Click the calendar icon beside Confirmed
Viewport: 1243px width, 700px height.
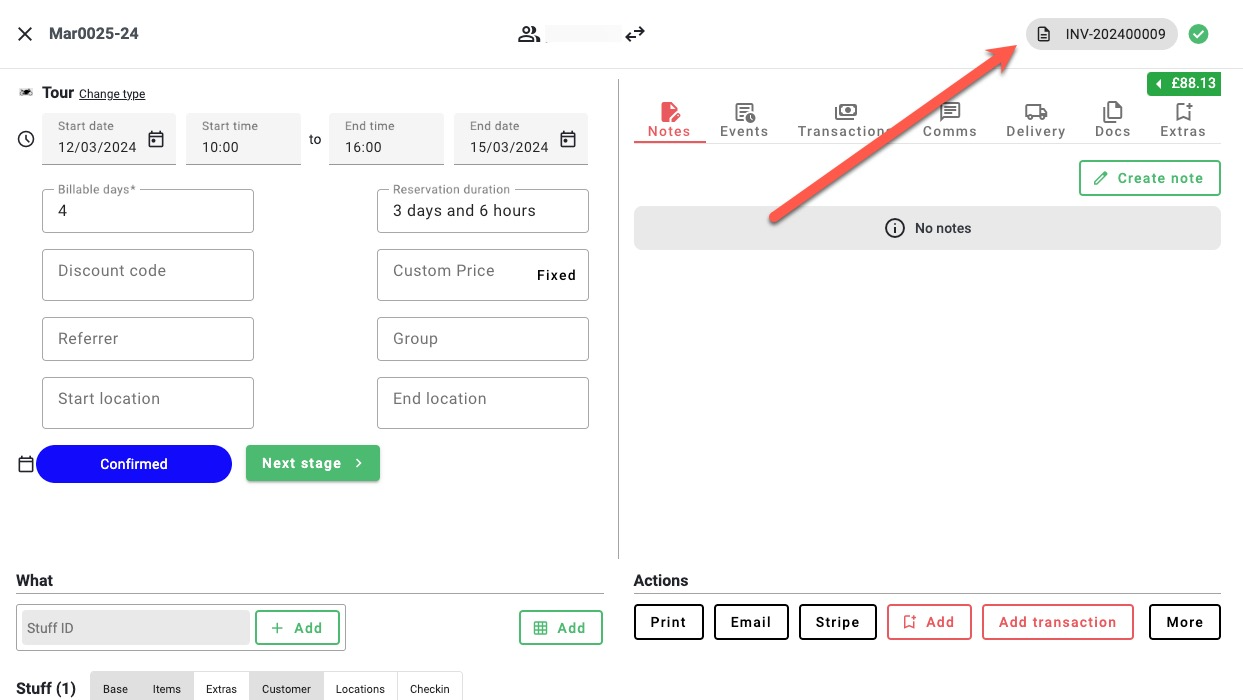(26, 464)
